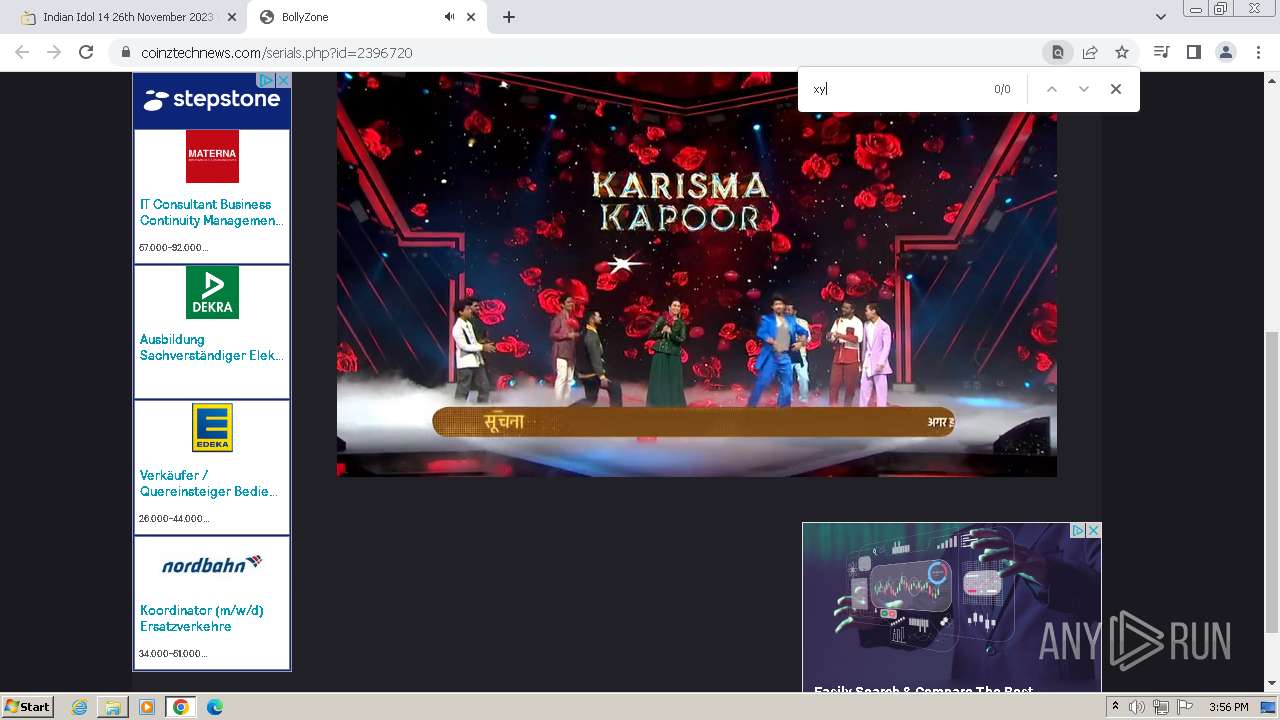Click the DEKRA logo in ad
1280x720 pixels.
pos(212,292)
